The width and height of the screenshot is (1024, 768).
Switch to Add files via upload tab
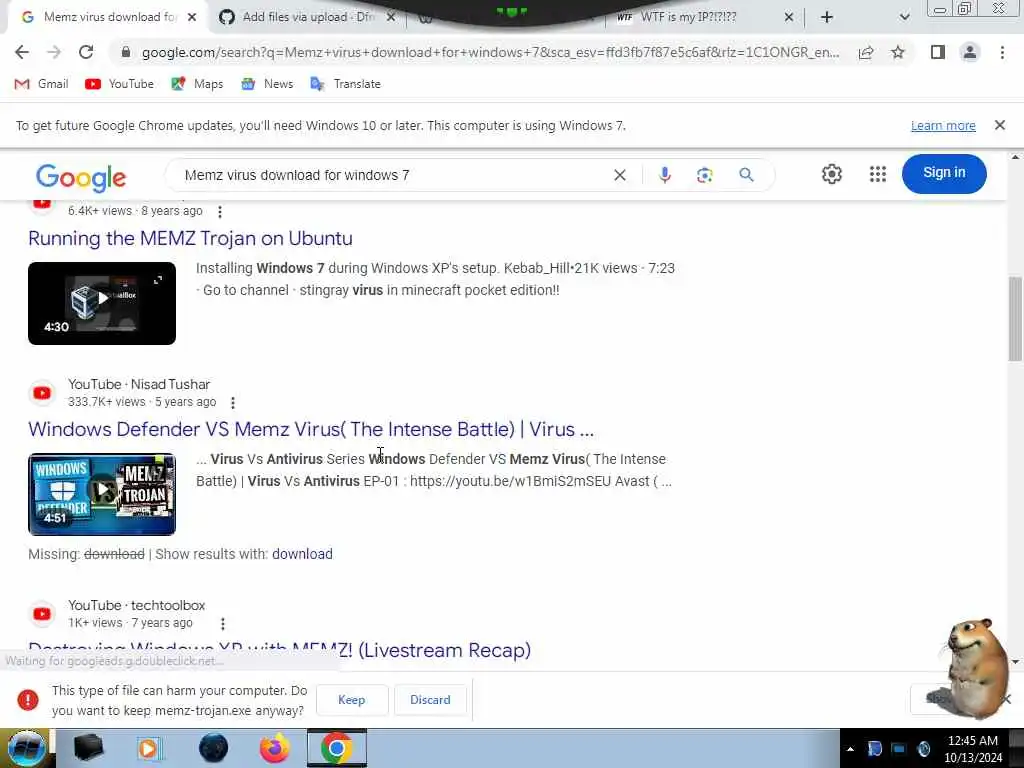(x=307, y=17)
